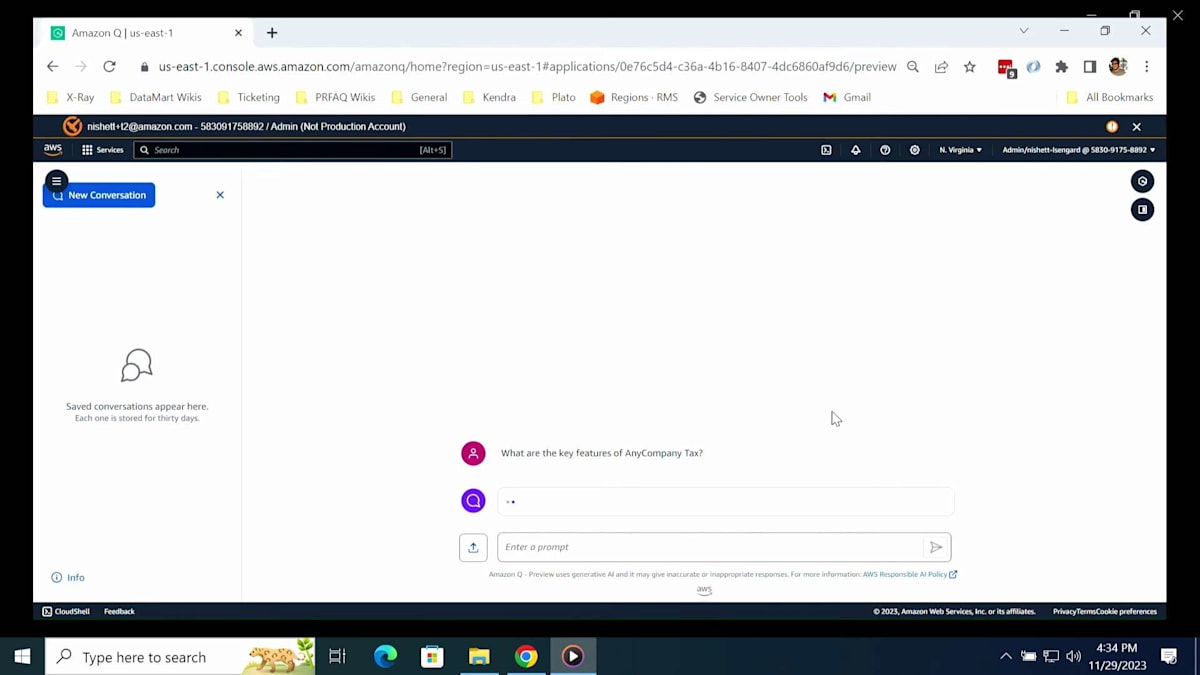The height and width of the screenshot is (675, 1200).
Task: Start a New Conversation
Action: tap(99, 195)
